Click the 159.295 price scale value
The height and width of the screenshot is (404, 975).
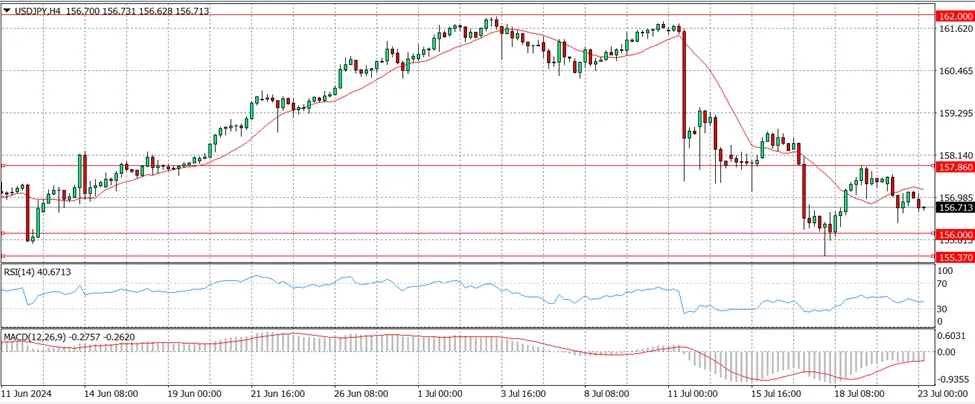tap(953, 114)
